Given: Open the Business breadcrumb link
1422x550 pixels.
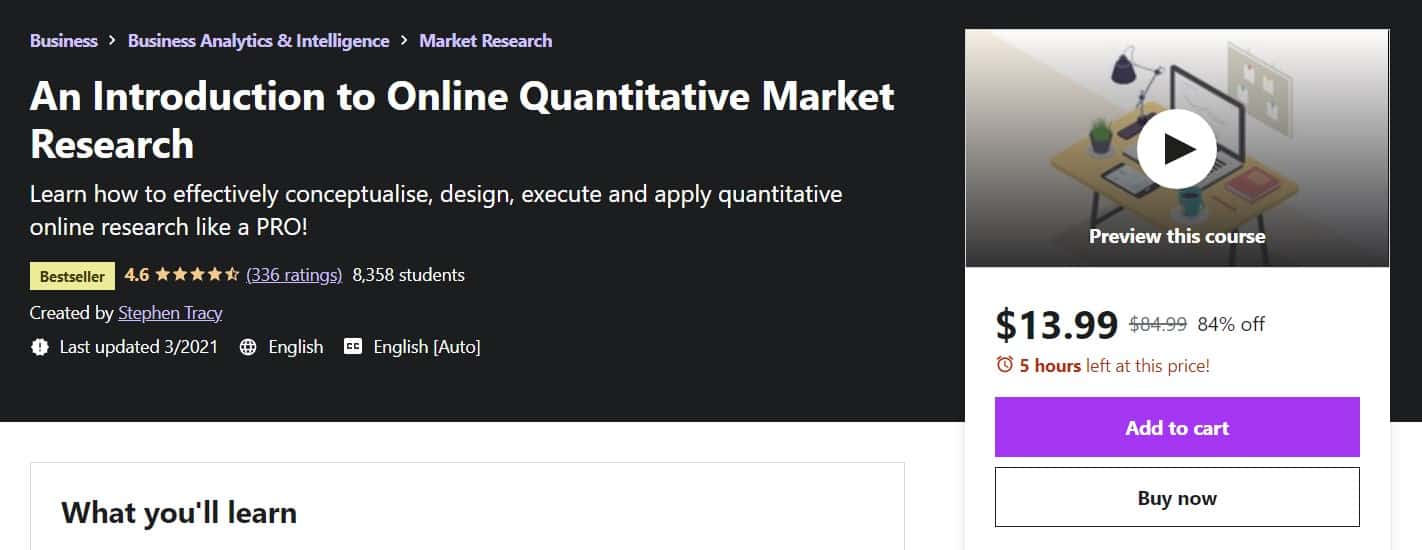Looking at the screenshot, I should 64,41.
